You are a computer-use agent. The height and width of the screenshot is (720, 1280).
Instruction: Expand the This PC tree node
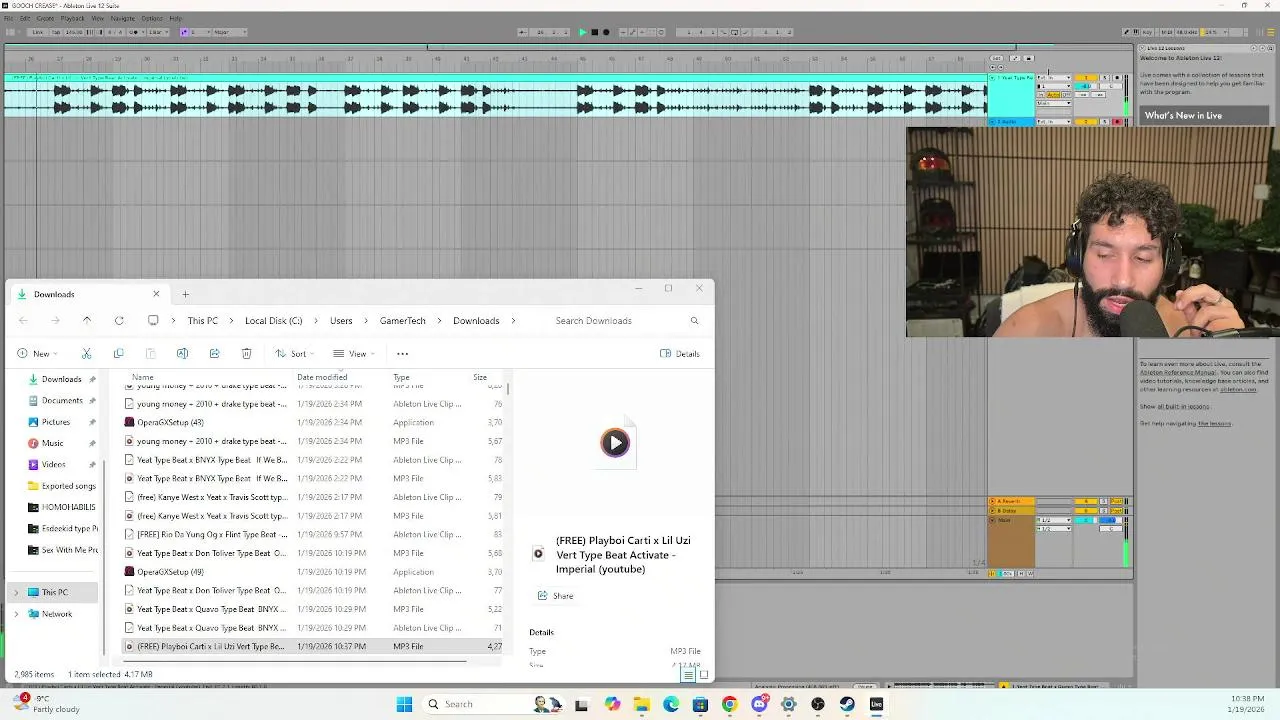click(15, 592)
